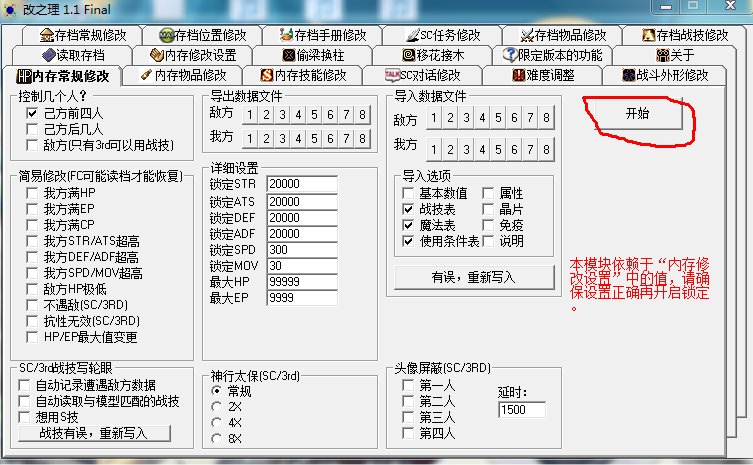753x465 pixels.
Task: Enable 抗性无效(SC/3RD) checkbox
Action: [x=32, y=321]
